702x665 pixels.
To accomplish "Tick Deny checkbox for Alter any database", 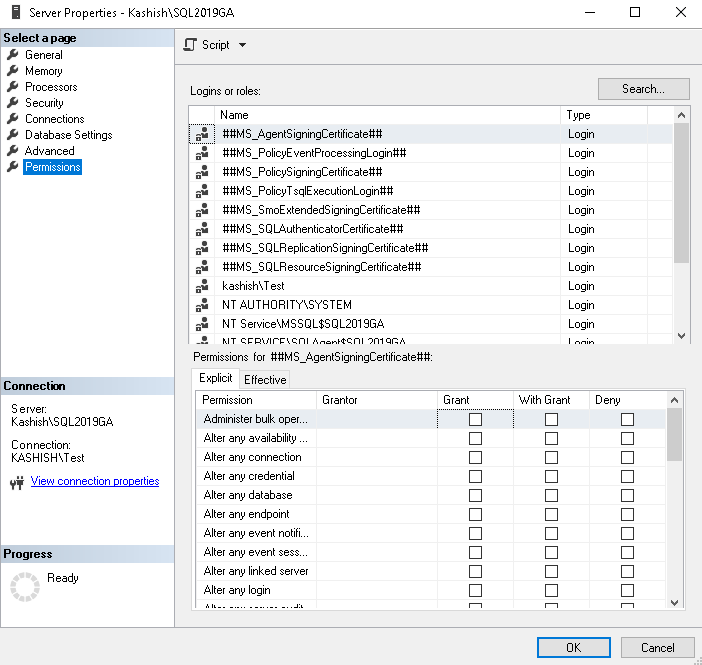I will point(627,496).
